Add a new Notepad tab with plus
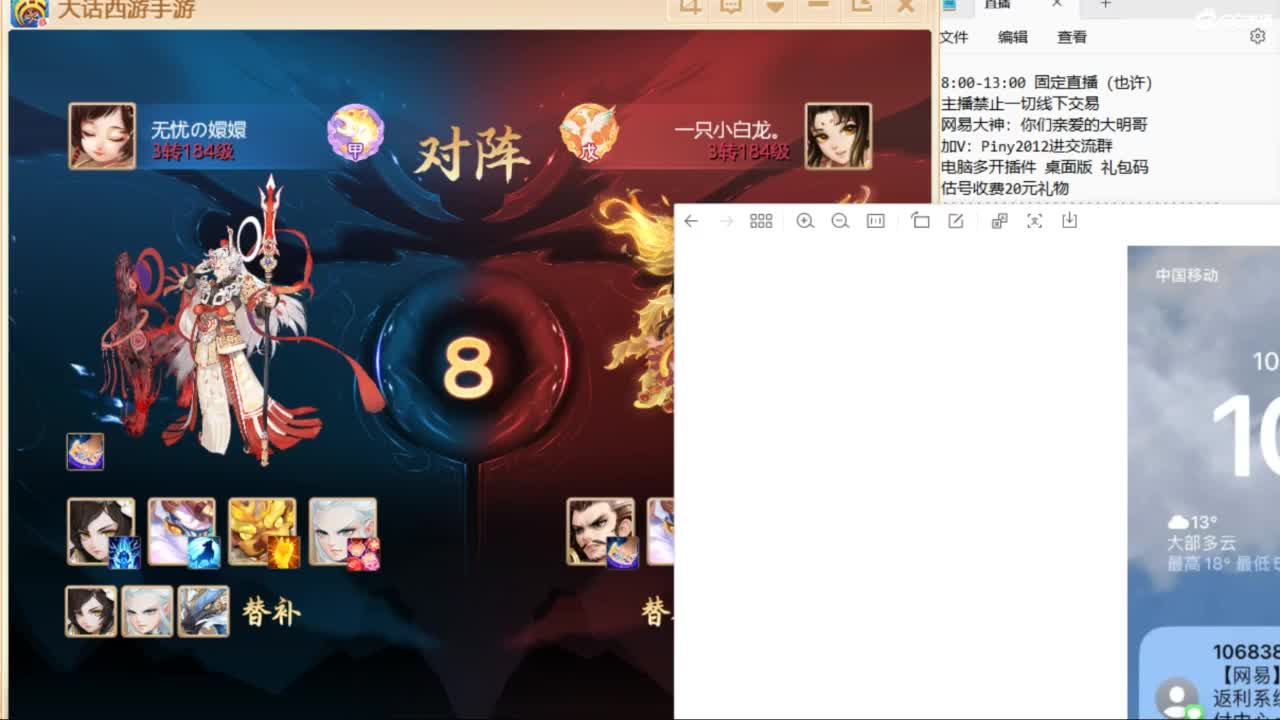This screenshot has height=720, width=1280. (1105, 4)
